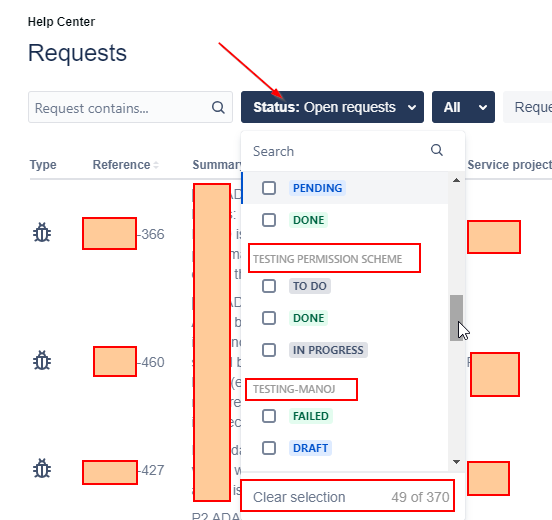The image size is (552, 520).
Task: Click the DRAFT status label
Action: 310,448
